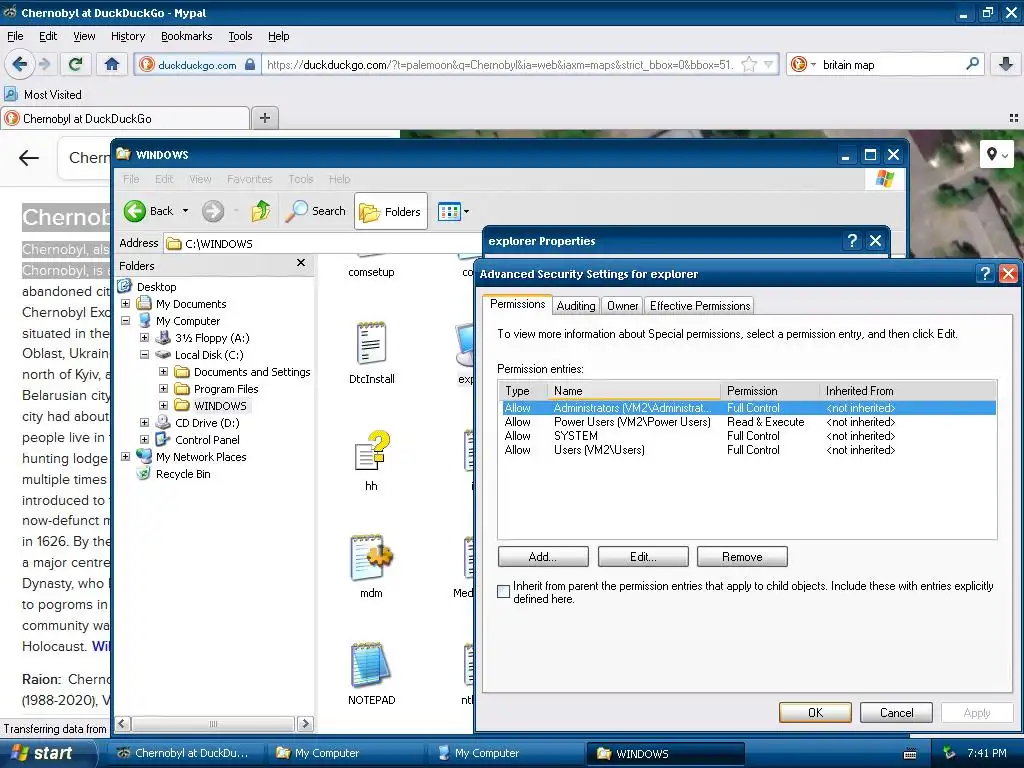This screenshot has height=768, width=1024.
Task: Select the DtcInstall file icon
Action: coord(371,343)
